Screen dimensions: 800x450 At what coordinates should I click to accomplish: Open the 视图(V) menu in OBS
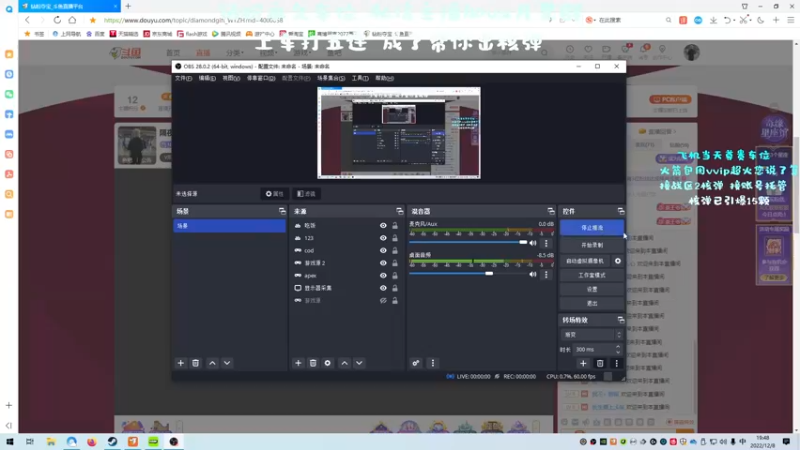click(231, 78)
